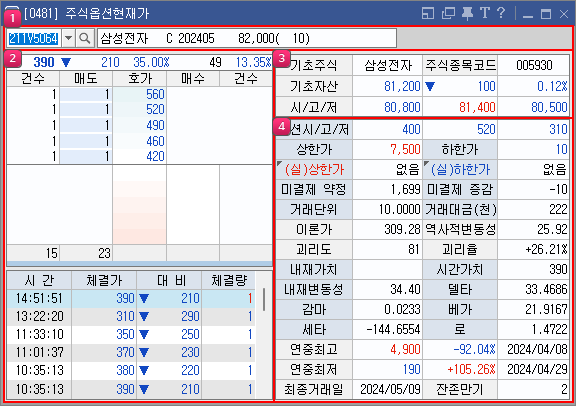Click the magnifier search icon beside code field

(x=85, y=38)
